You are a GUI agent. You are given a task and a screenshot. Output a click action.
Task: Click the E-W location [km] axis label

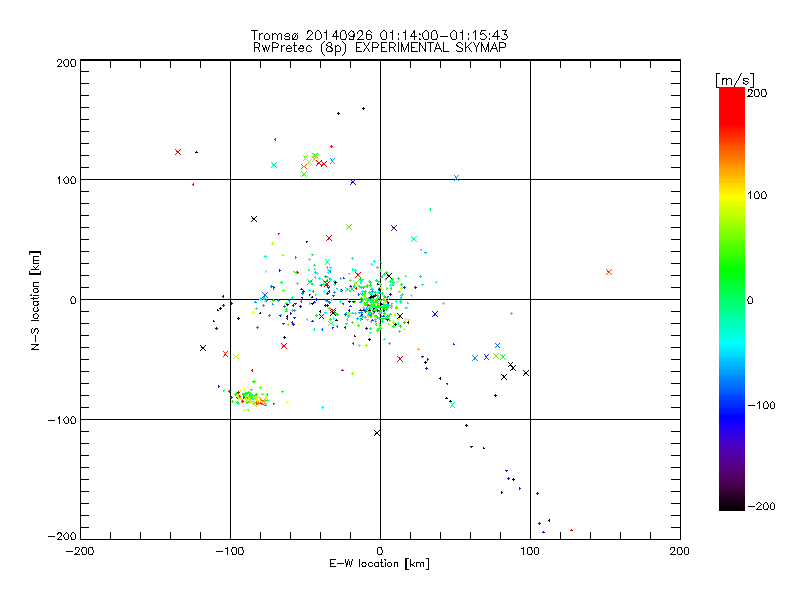(x=379, y=564)
